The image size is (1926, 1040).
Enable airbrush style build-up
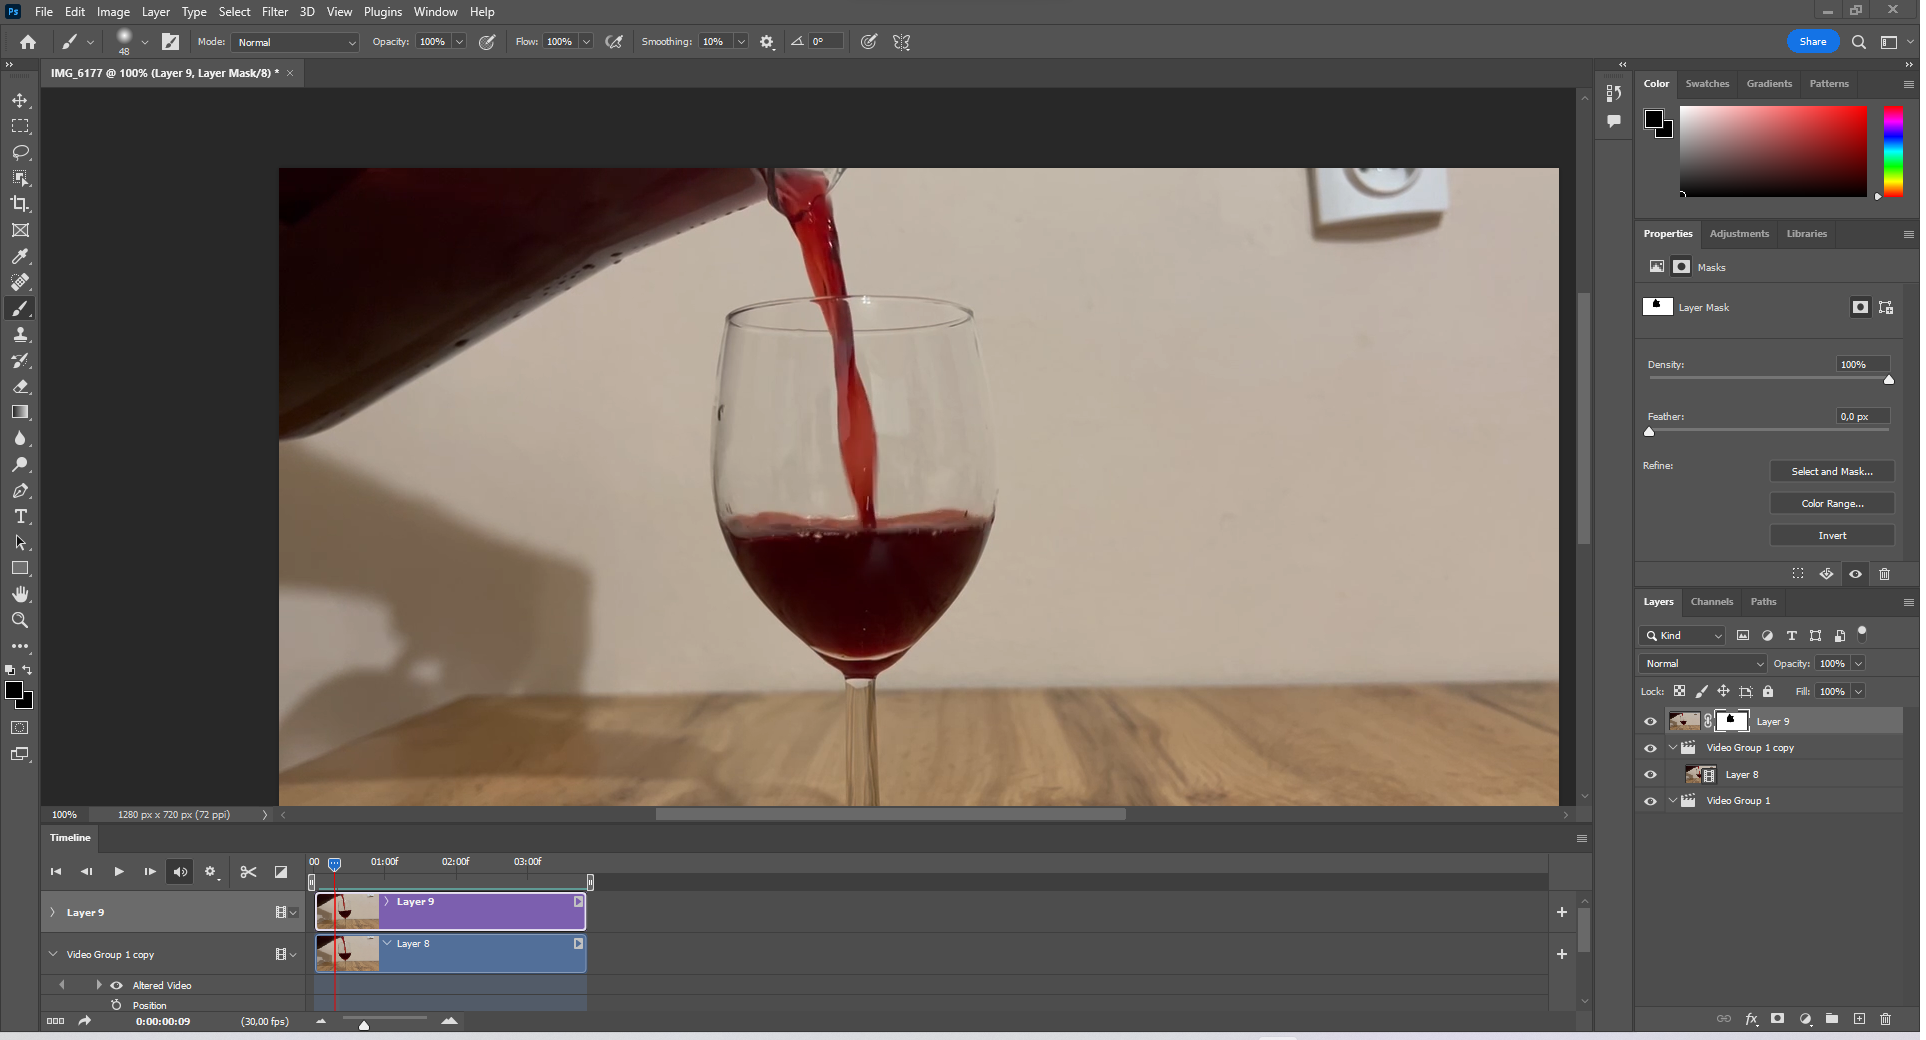click(615, 42)
